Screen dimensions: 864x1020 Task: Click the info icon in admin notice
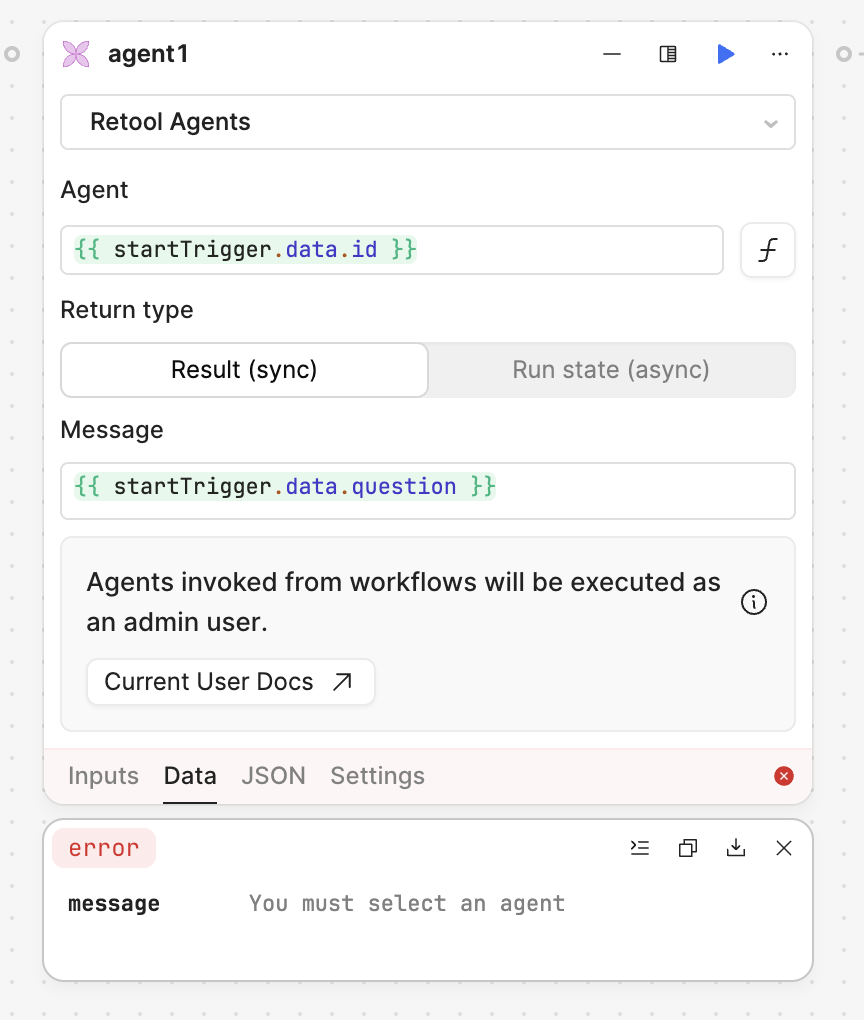[753, 602]
